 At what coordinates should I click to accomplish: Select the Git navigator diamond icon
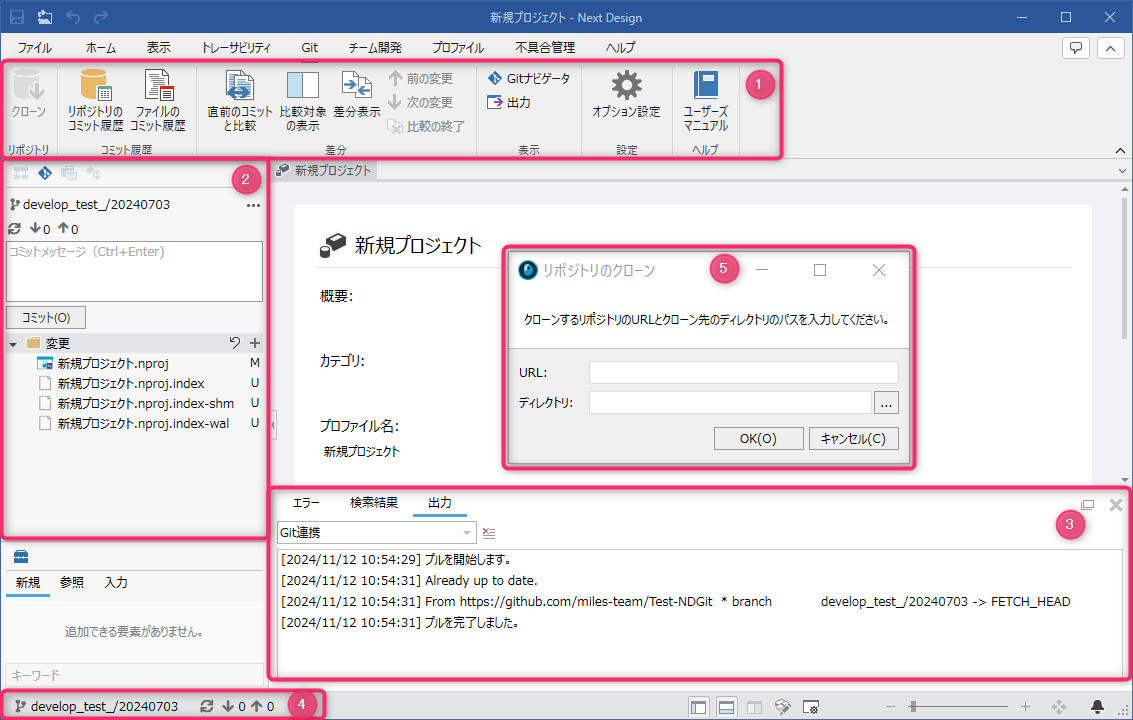(45, 173)
